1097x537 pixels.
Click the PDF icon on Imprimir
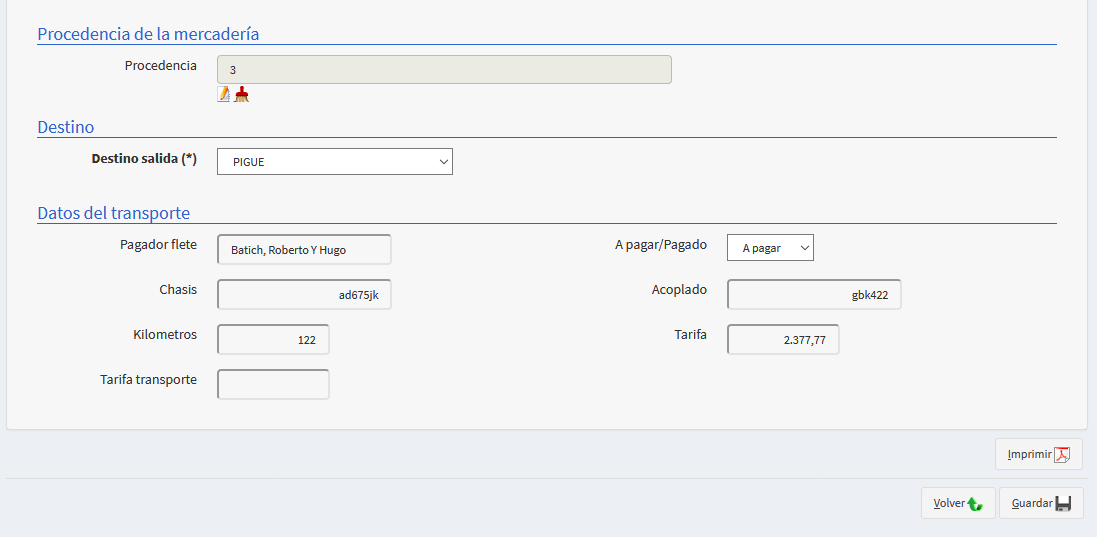[x=1062, y=454]
